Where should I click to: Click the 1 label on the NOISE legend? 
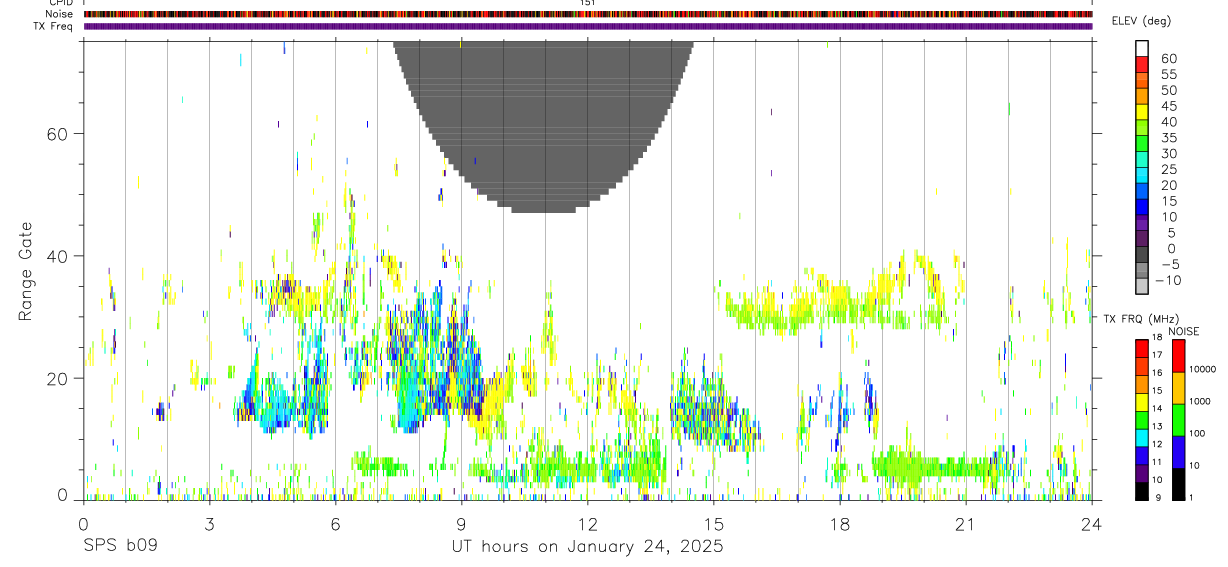tap(1193, 497)
